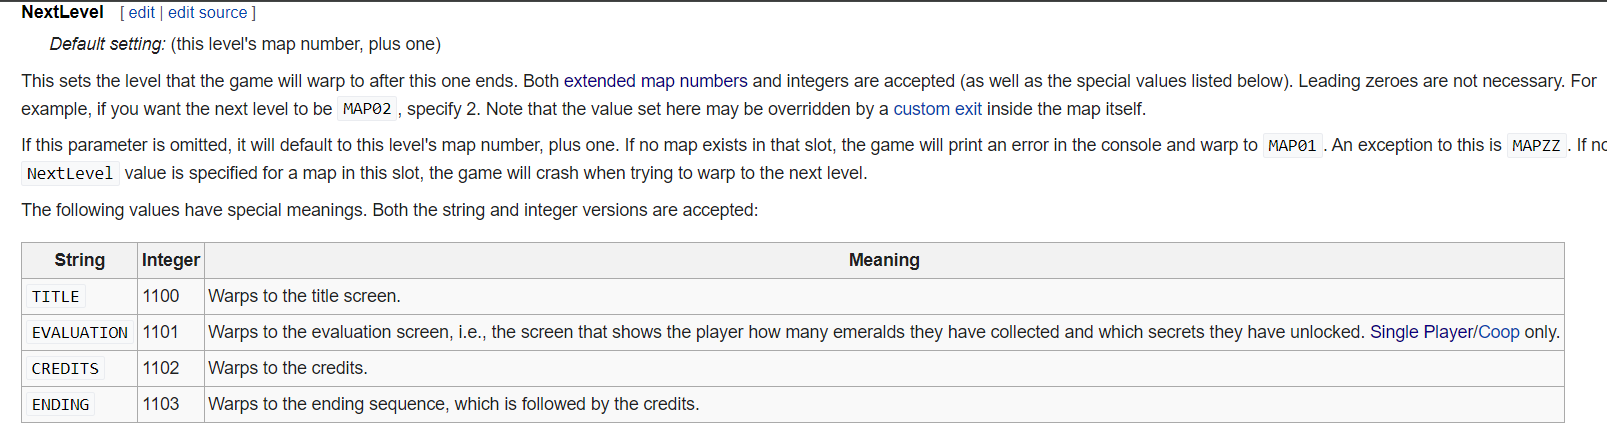Click the Integer column header
The width and height of the screenshot is (1607, 435).
point(171,260)
